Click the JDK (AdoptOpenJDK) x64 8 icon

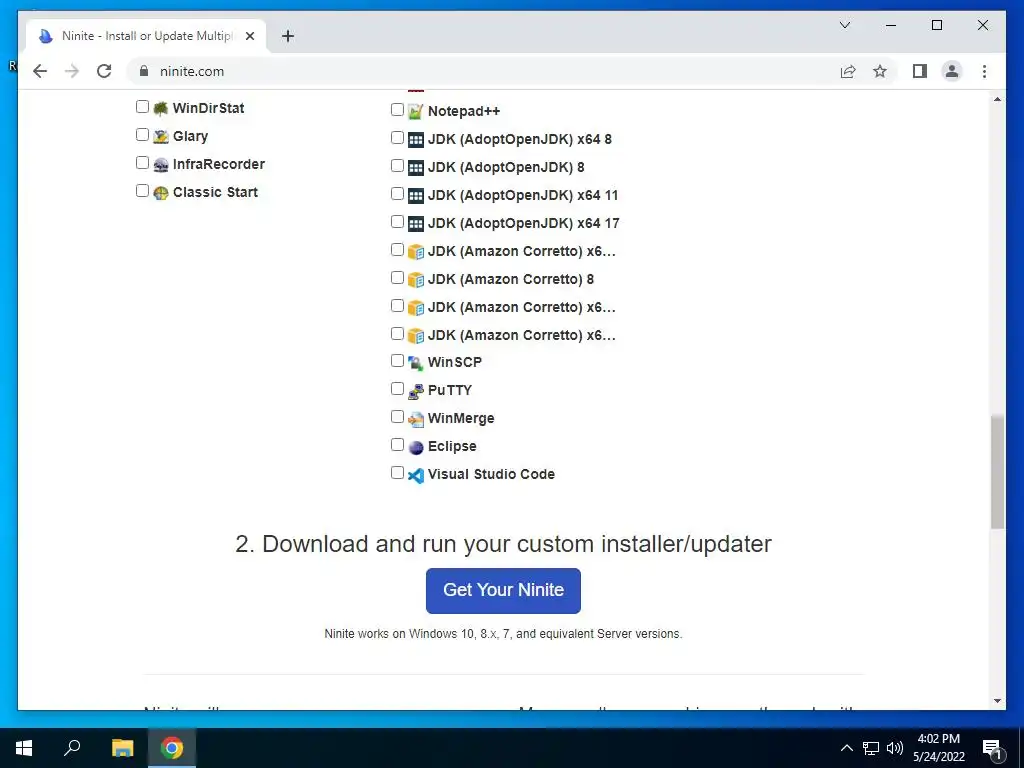point(415,140)
